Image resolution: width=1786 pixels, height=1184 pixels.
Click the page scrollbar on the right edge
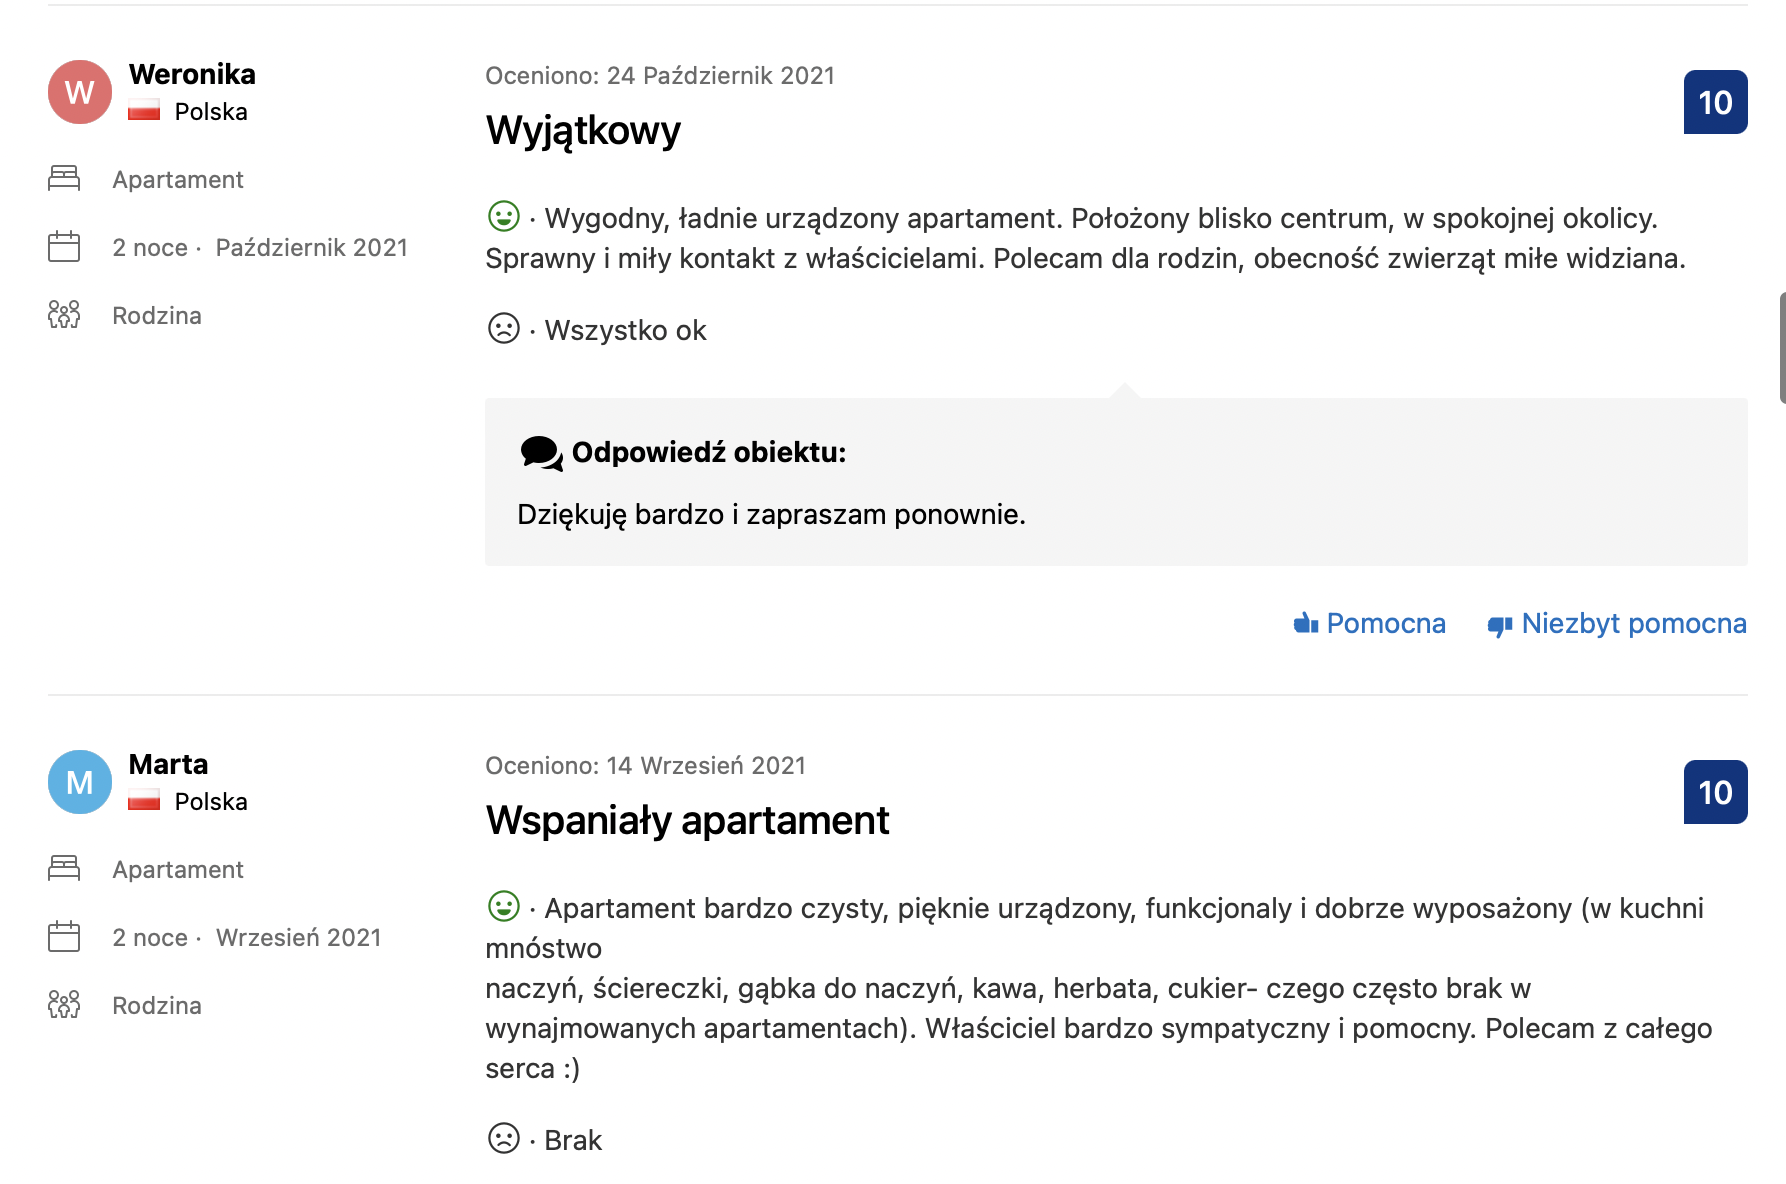(1782, 348)
